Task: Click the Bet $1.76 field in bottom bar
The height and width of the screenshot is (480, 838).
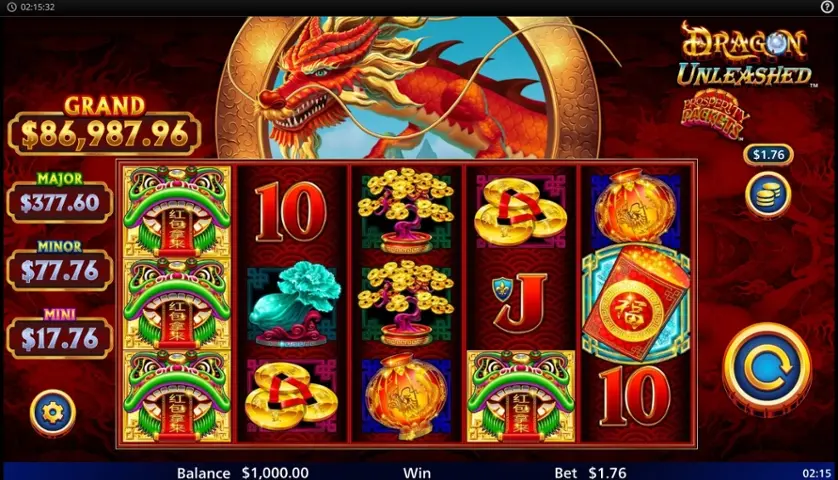Action: pos(590,473)
